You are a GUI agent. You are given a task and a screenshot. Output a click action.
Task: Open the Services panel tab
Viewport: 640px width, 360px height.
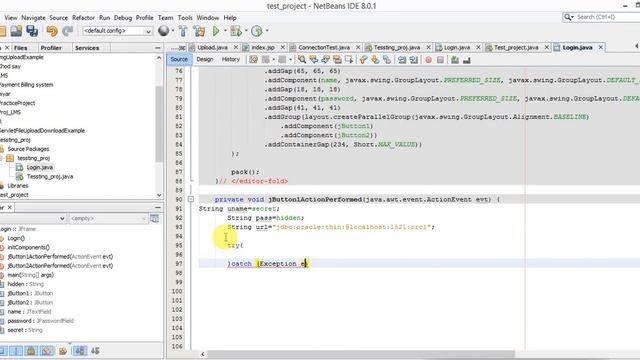87,48
